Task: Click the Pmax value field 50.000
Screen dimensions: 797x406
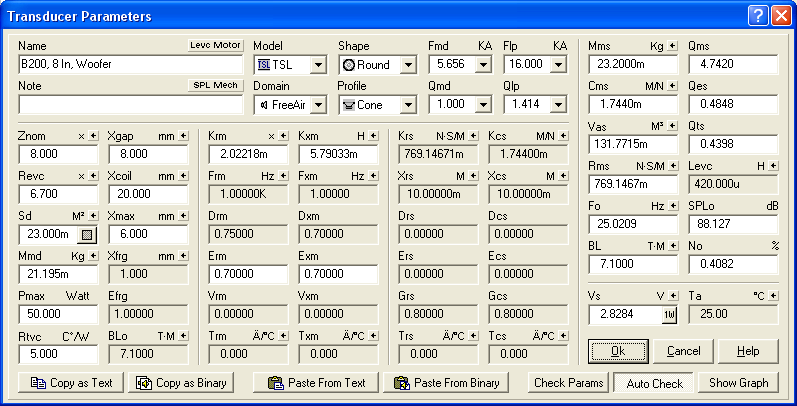Action: pyautogui.click(x=58, y=314)
